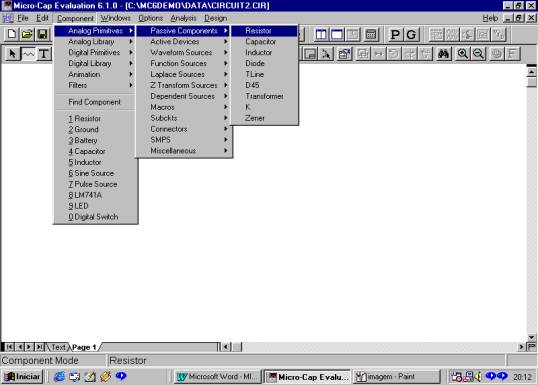Image resolution: width=538 pixels, height=385 pixels.
Task: Expand the Waveform Sources submenu
Action: (x=184, y=52)
